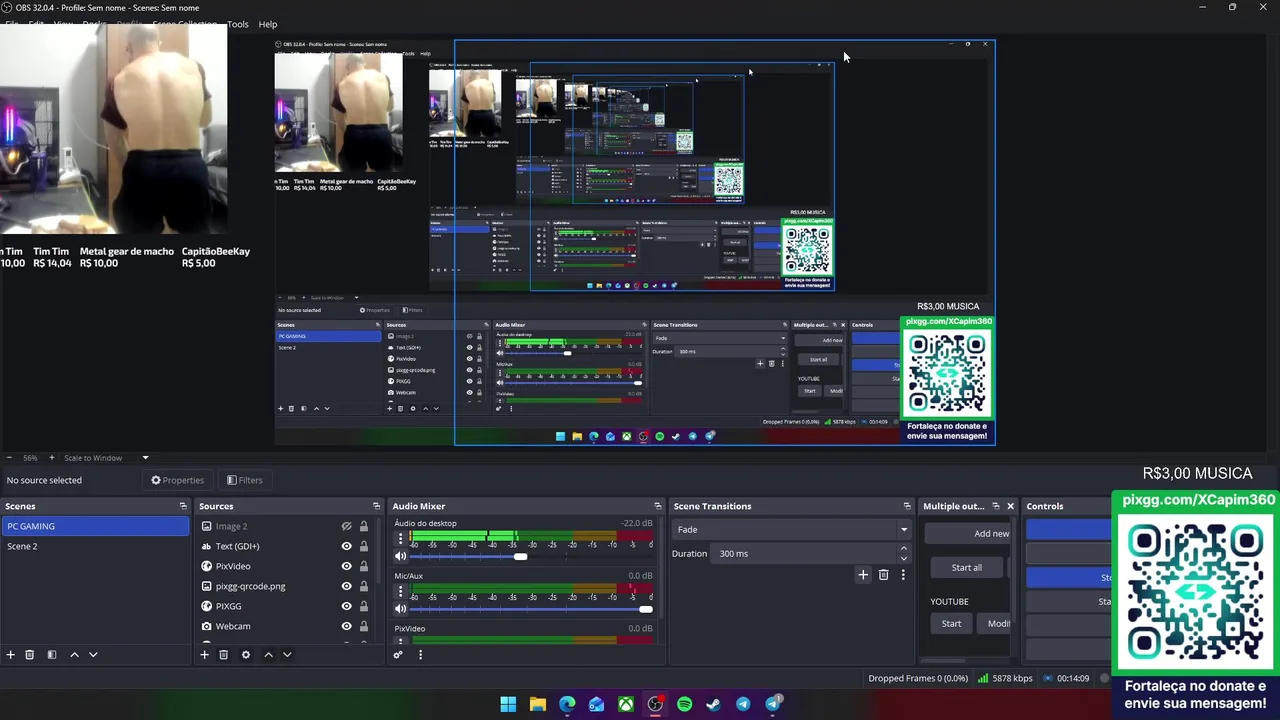Select the PC GAMING scene
The width and height of the screenshot is (1280, 720).
(x=95, y=526)
